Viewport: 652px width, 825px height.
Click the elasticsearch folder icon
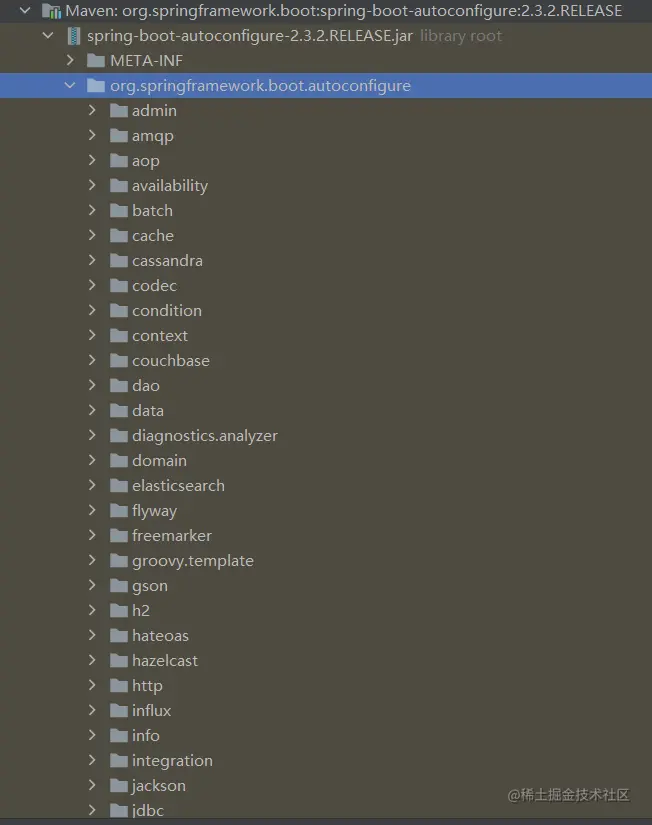tap(119, 486)
